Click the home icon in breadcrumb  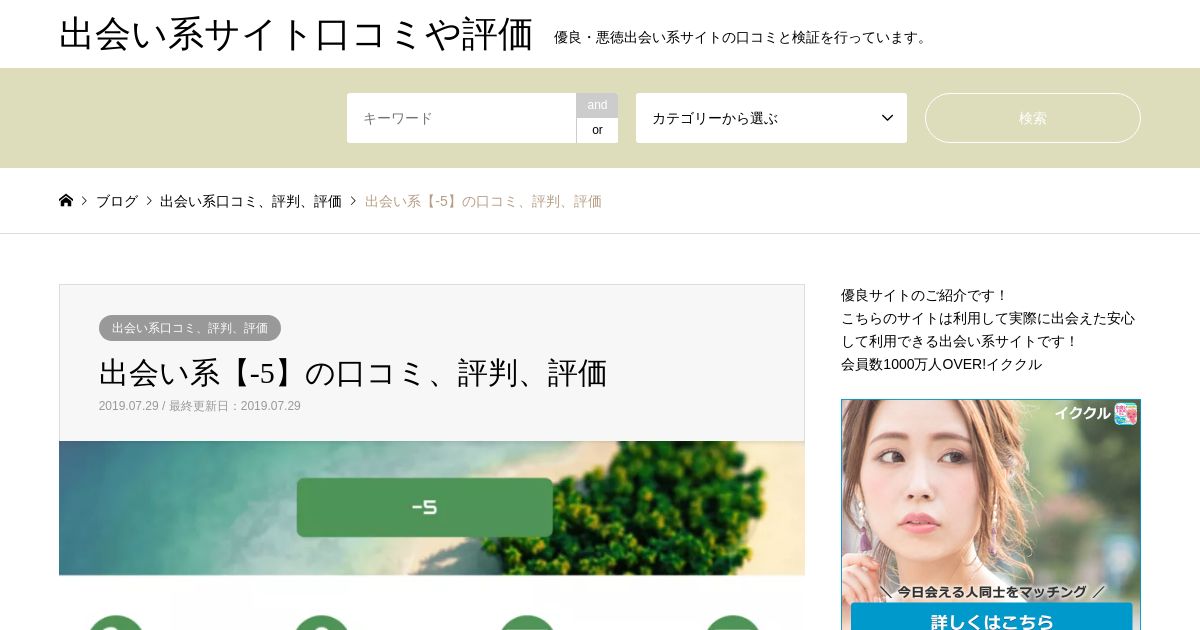click(x=66, y=200)
